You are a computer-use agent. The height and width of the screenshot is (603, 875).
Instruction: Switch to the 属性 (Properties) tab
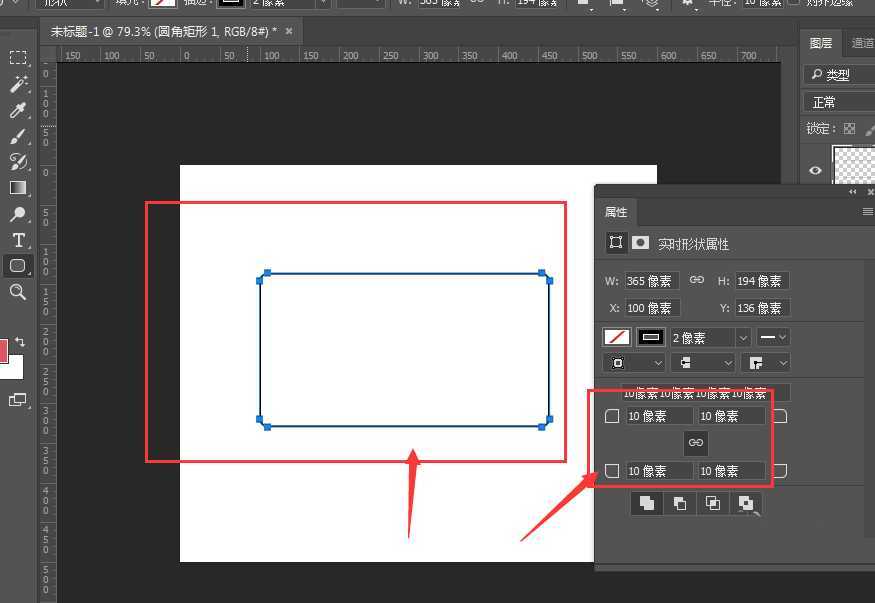point(616,212)
